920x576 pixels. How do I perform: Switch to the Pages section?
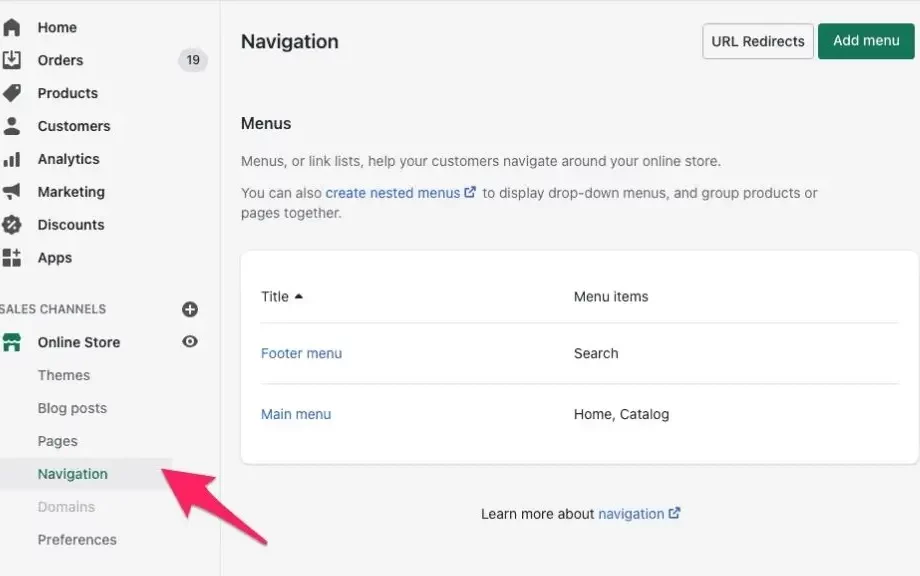tap(58, 441)
